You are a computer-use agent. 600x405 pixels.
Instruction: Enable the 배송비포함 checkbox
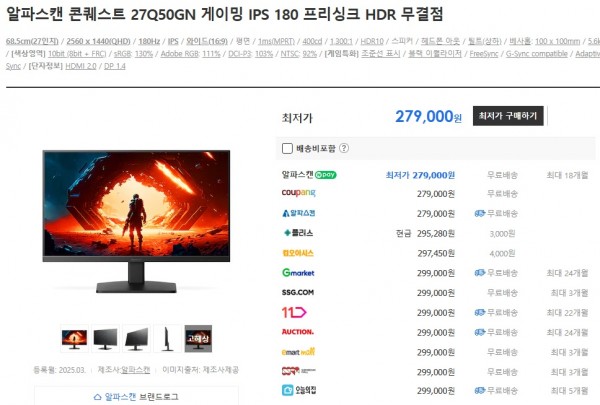287,148
